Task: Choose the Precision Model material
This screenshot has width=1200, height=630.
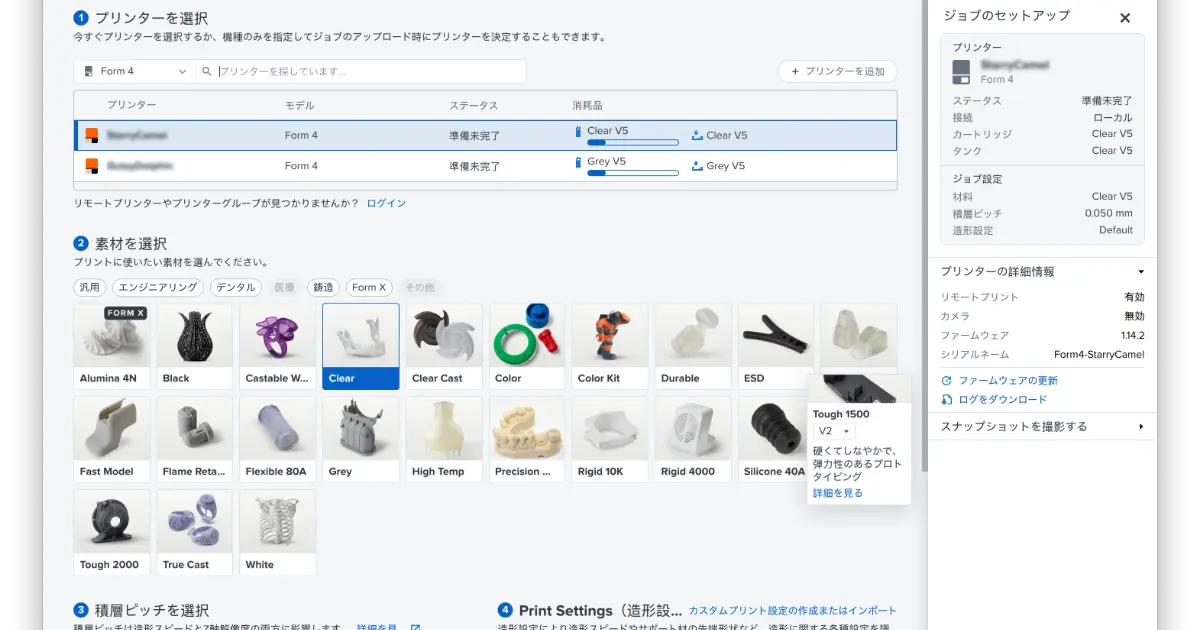Action: pyautogui.click(x=527, y=439)
